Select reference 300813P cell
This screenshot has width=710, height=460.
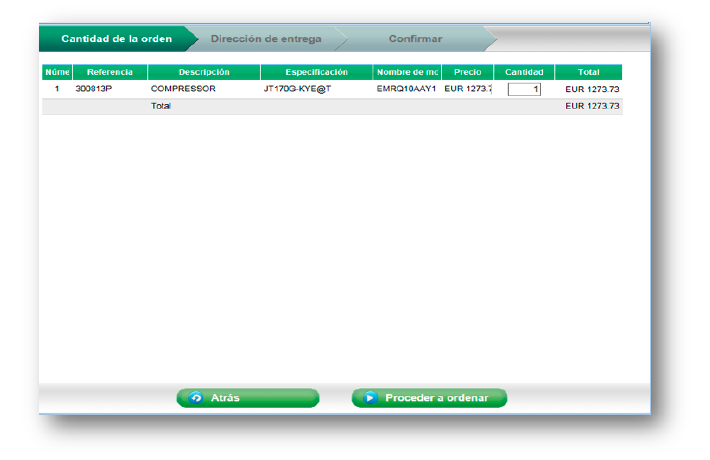click(x=94, y=89)
